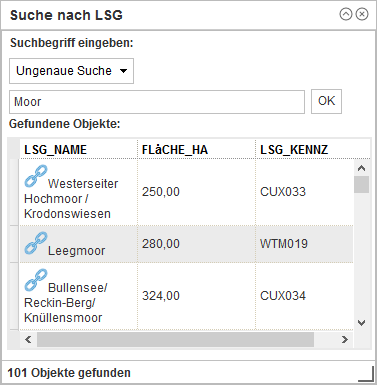
Task: Click the row selector of Westerseiter Hochmoor row
Action: coord(14,192)
